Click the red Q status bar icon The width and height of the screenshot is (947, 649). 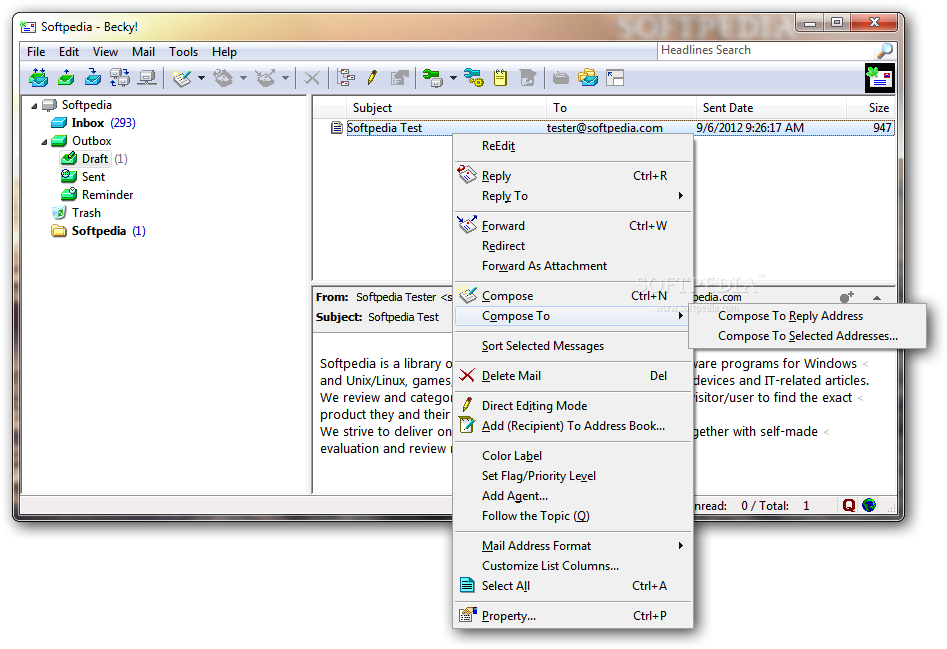tap(849, 505)
